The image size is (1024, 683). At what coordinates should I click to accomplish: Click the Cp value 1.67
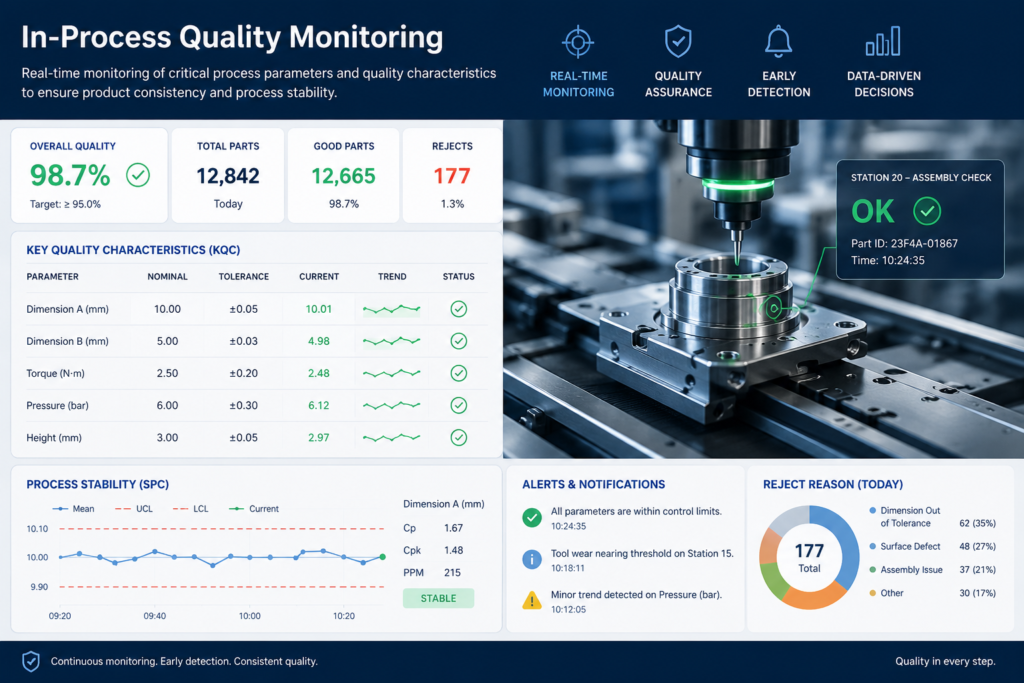453,528
